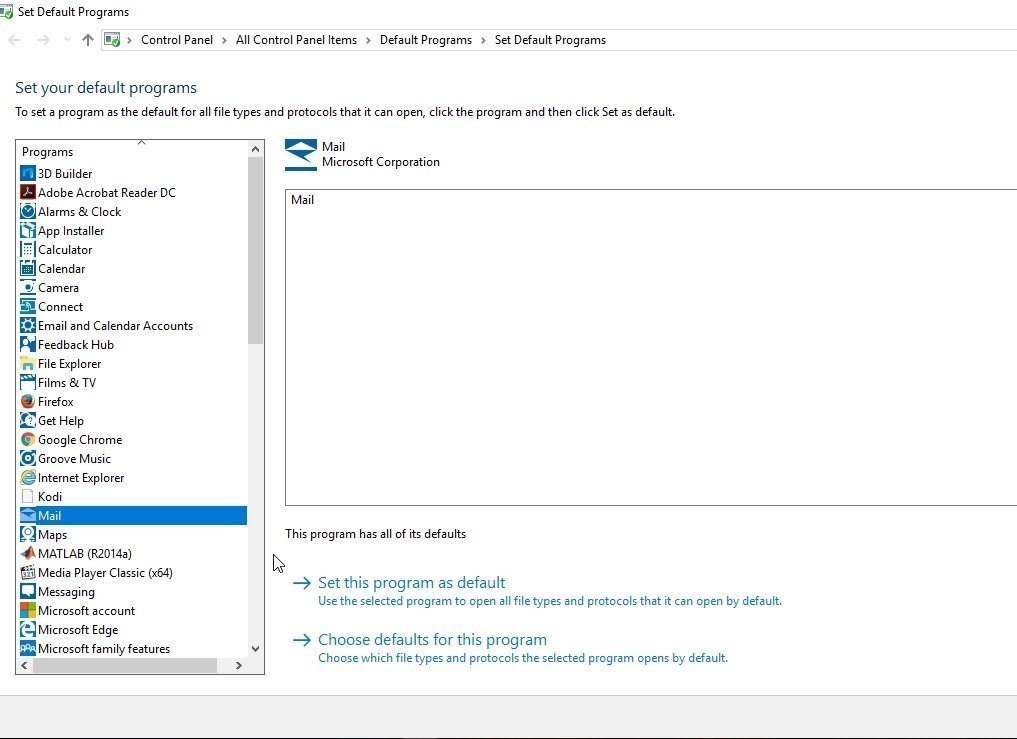1017x739 pixels.
Task: Click Set Default Programs breadcrumb
Action: pos(550,40)
